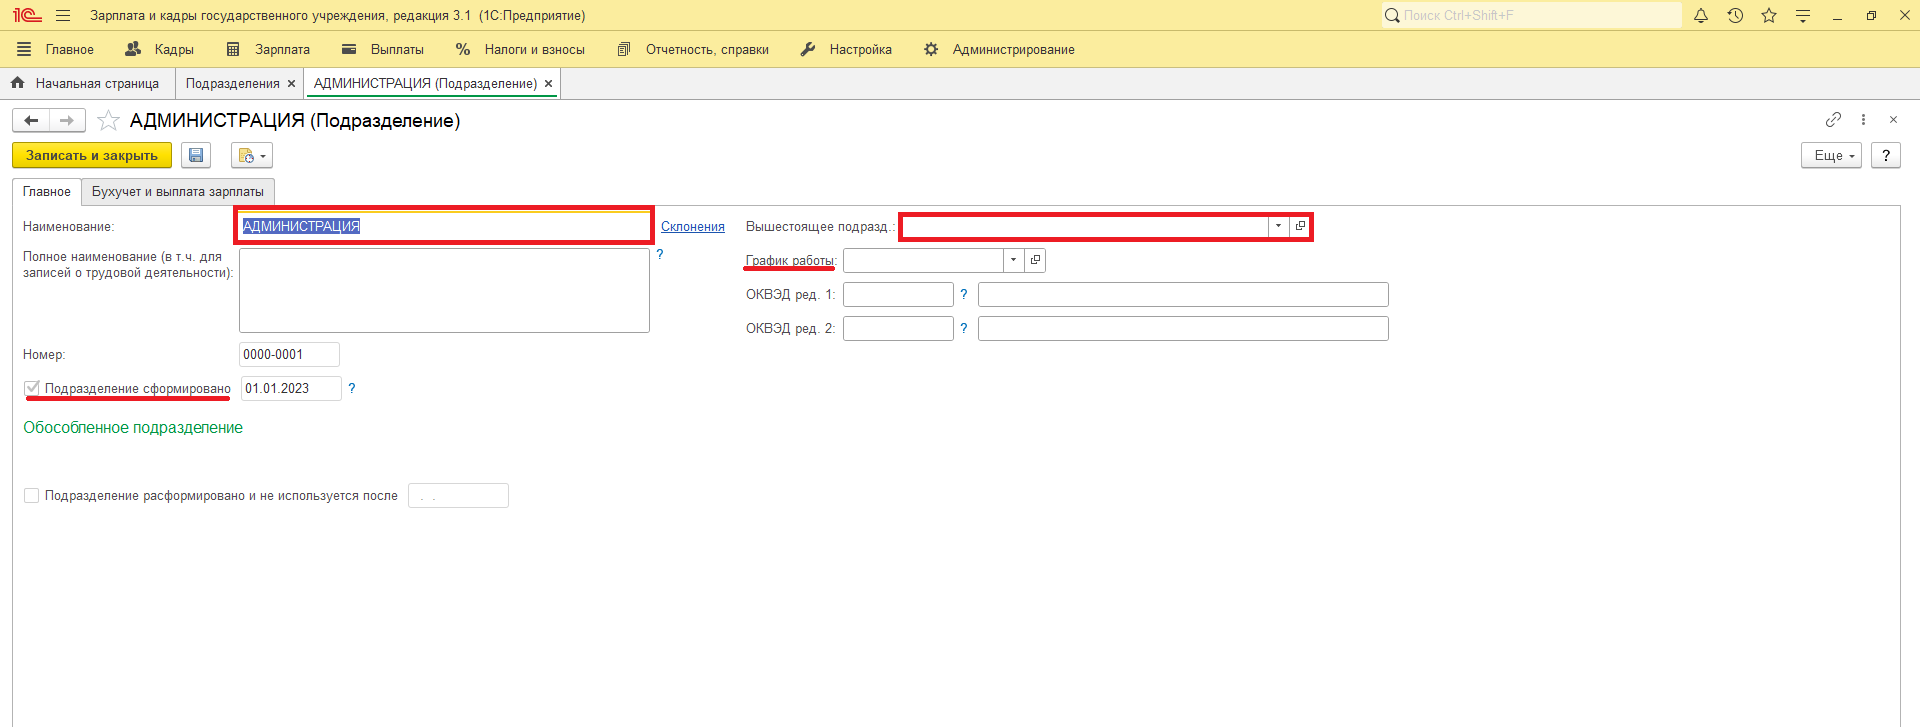The image size is (1920, 727).
Task: Click the График работы input field
Action: [924, 260]
